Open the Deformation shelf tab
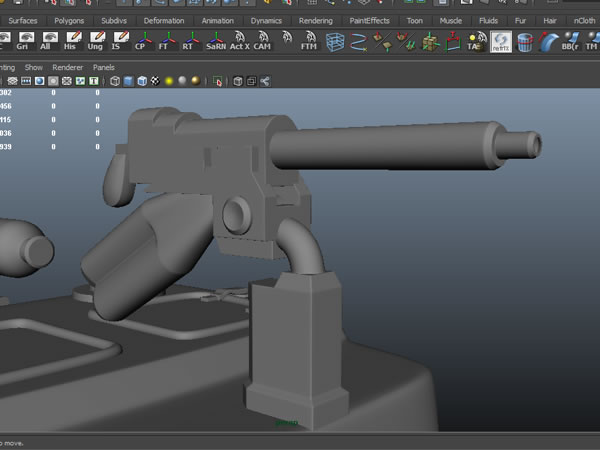The width and height of the screenshot is (600, 450). [x=164, y=21]
